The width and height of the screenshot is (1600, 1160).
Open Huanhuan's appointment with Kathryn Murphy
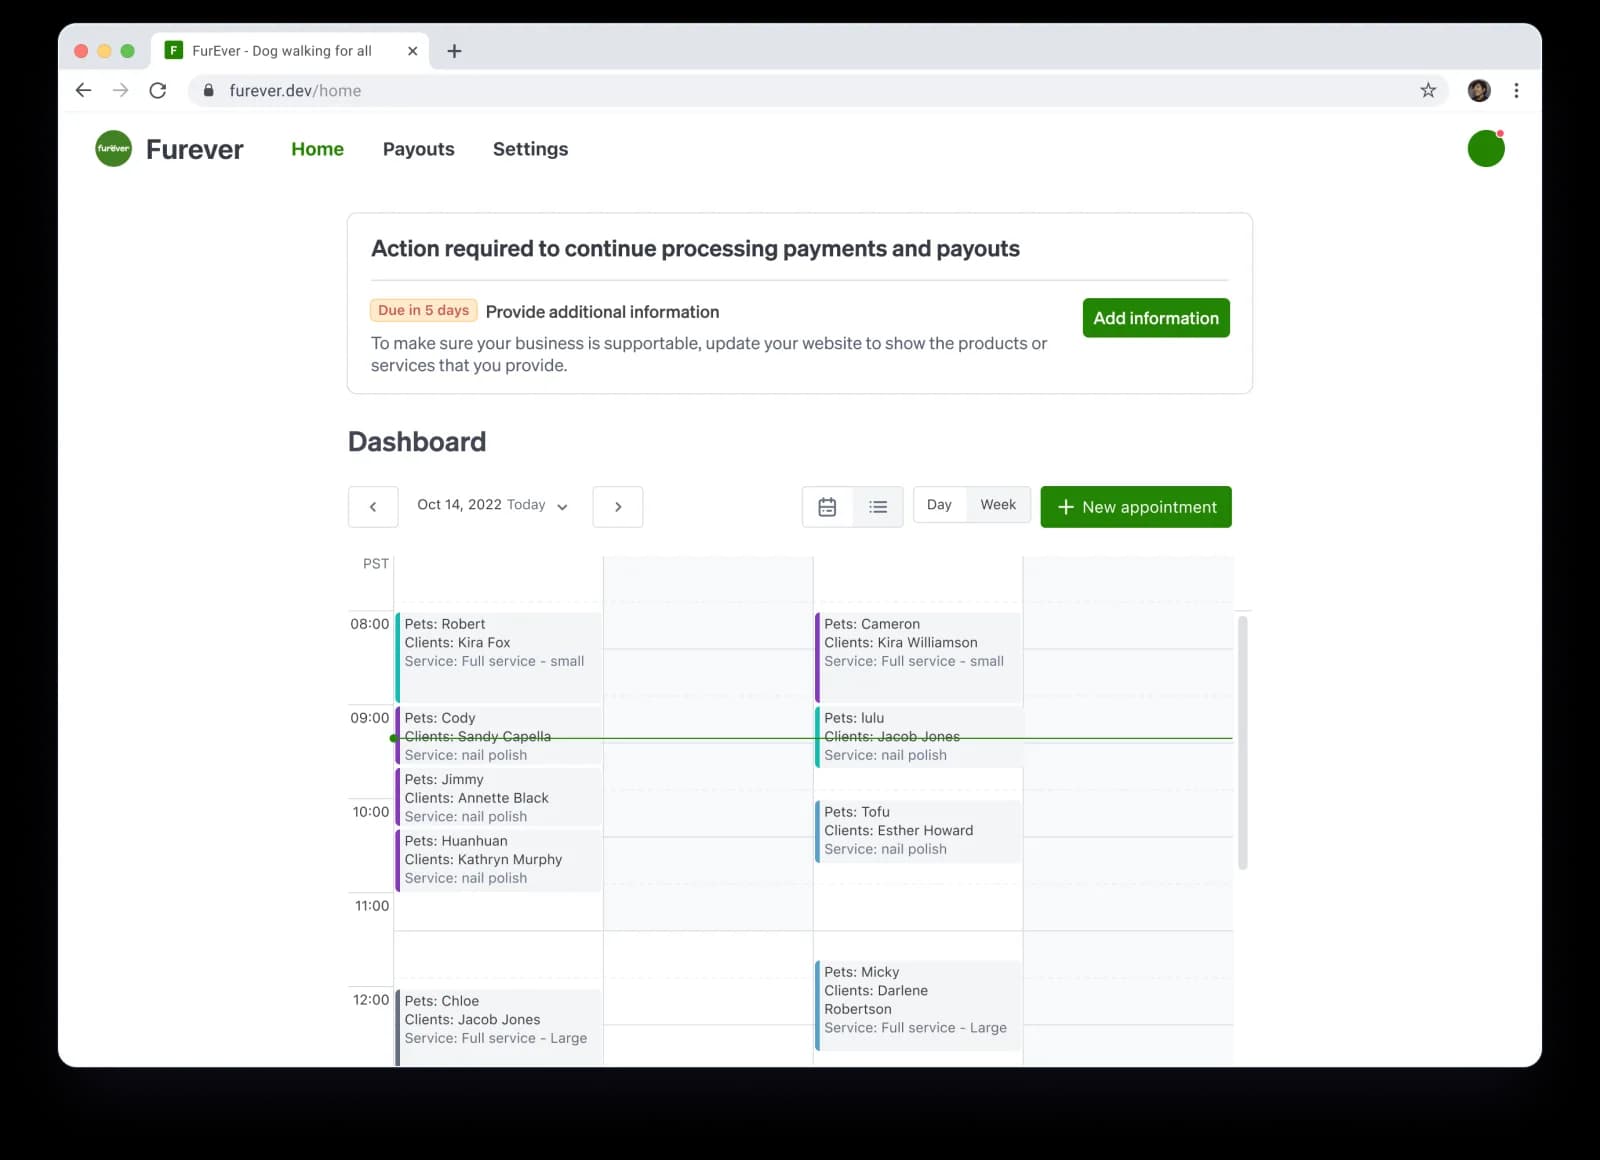pyautogui.click(x=499, y=859)
